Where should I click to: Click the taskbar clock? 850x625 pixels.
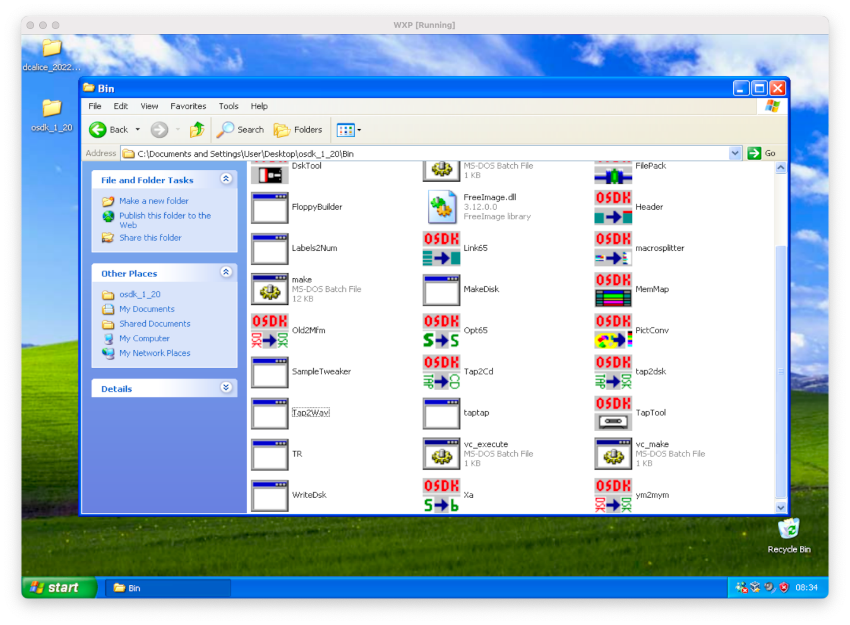[806, 588]
